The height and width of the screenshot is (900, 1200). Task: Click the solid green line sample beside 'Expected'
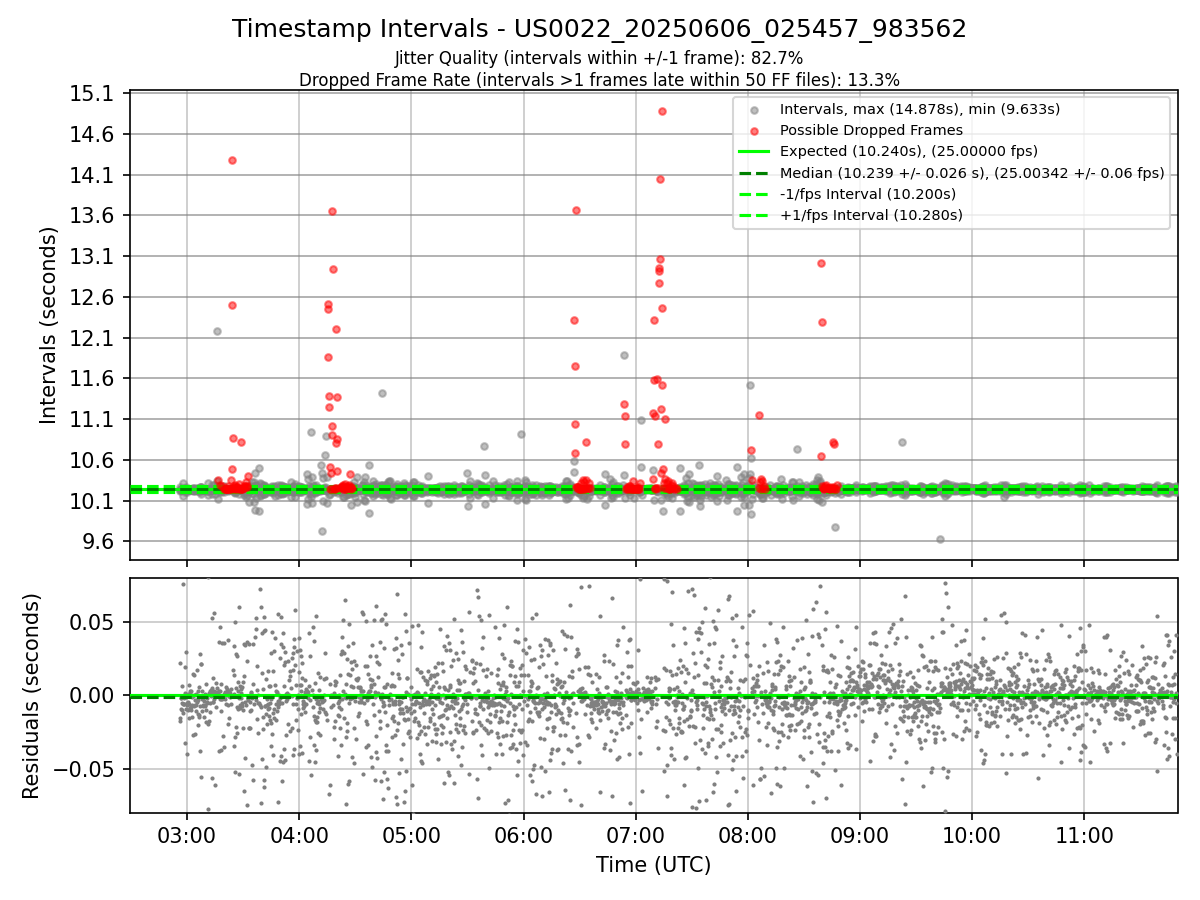(x=754, y=152)
